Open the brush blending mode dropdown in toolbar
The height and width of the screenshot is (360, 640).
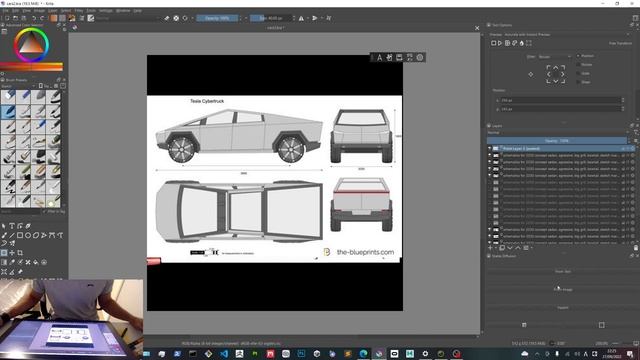click(x=127, y=18)
